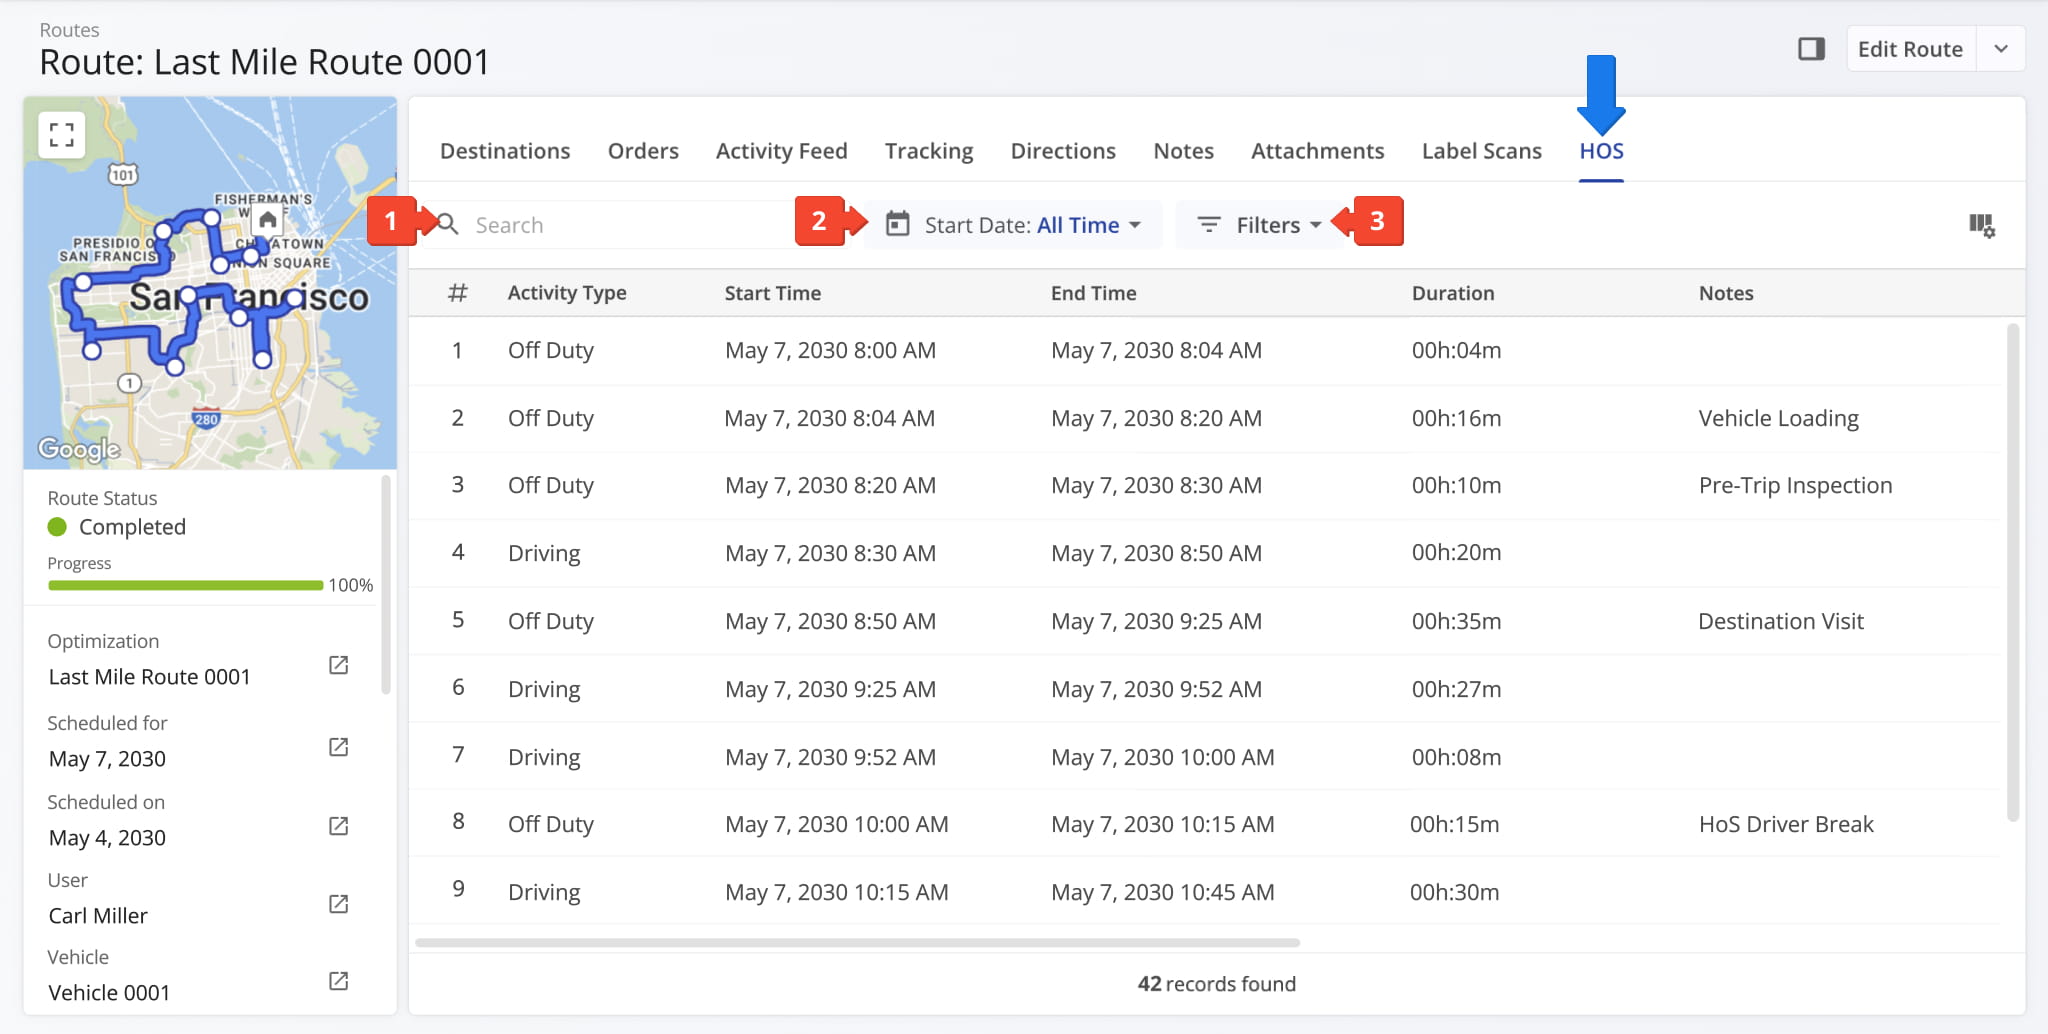The width and height of the screenshot is (2048, 1034).
Task: Expand the Edit Route dropdown arrow
Action: (2000, 49)
